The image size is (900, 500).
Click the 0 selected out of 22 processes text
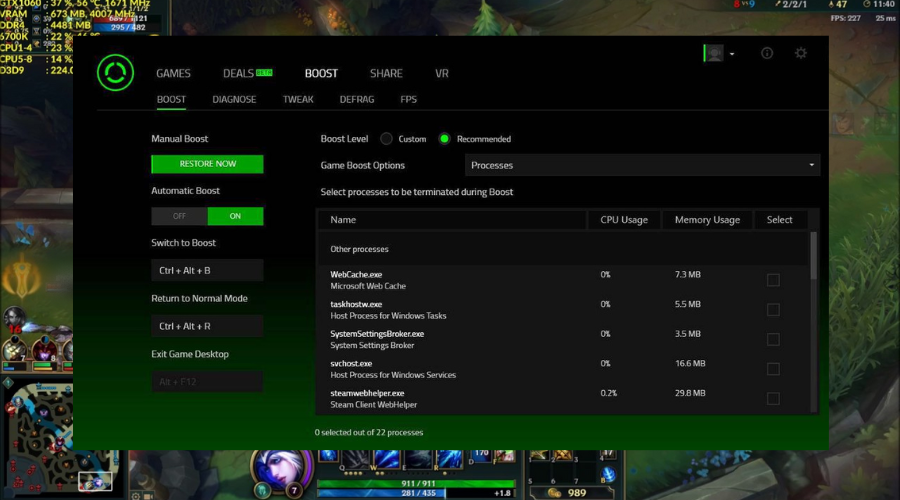click(368, 432)
